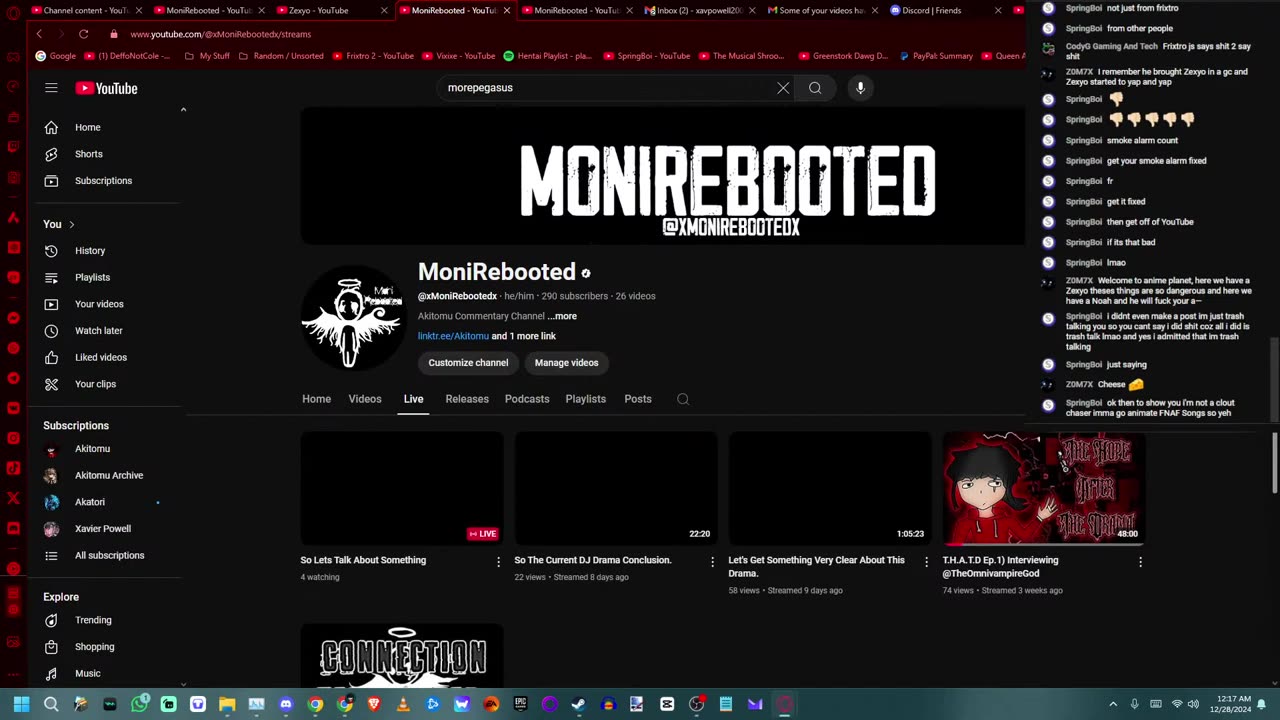Switch to the Releases tab
The image size is (1280, 720).
click(x=467, y=399)
